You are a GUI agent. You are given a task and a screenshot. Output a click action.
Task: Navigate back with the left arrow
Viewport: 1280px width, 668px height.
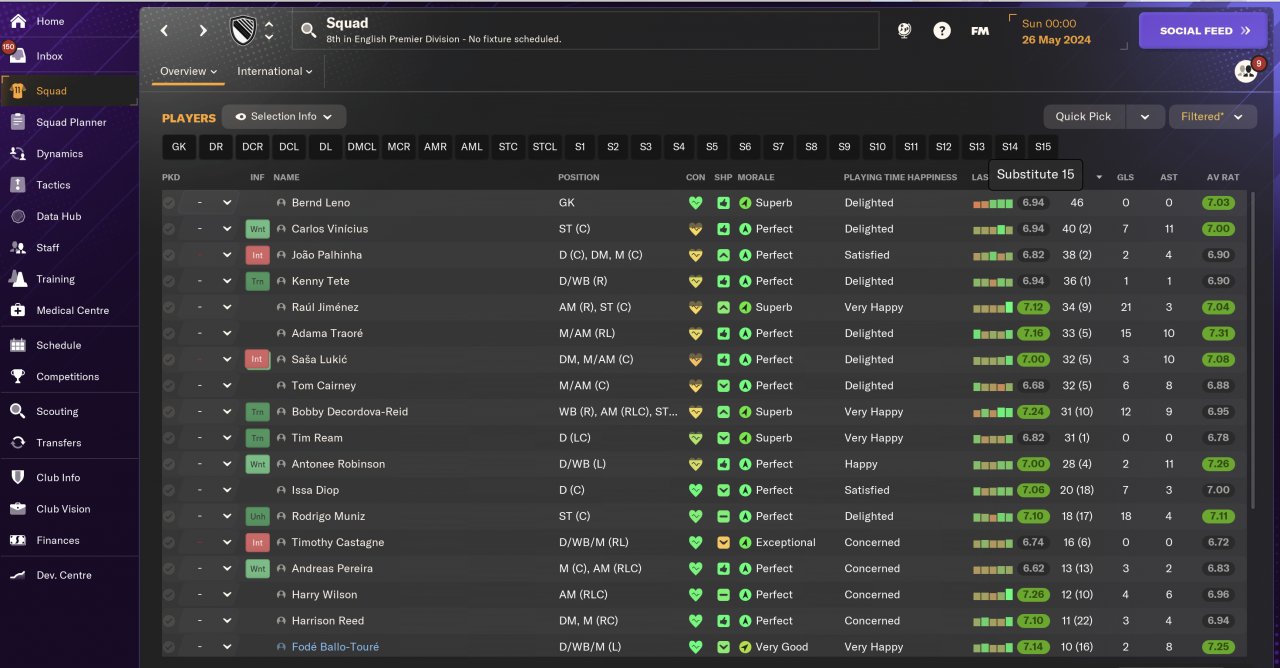165,31
